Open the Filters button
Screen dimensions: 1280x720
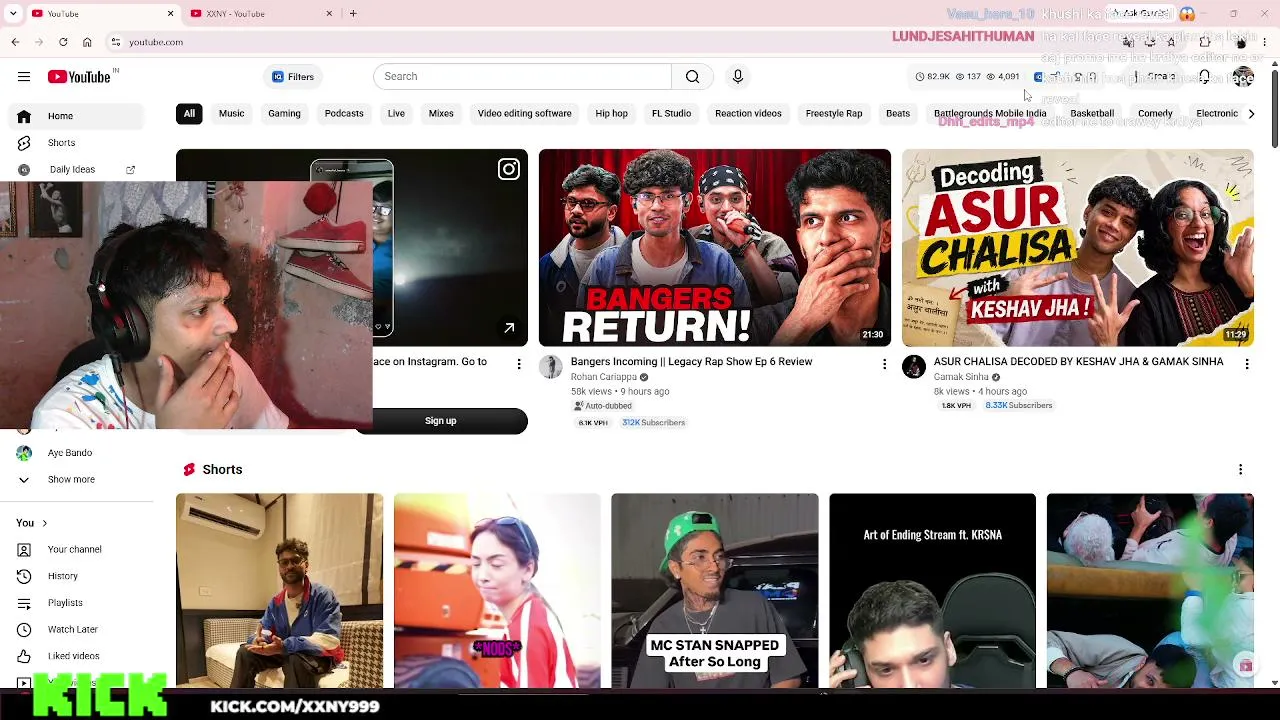(293, 77)
